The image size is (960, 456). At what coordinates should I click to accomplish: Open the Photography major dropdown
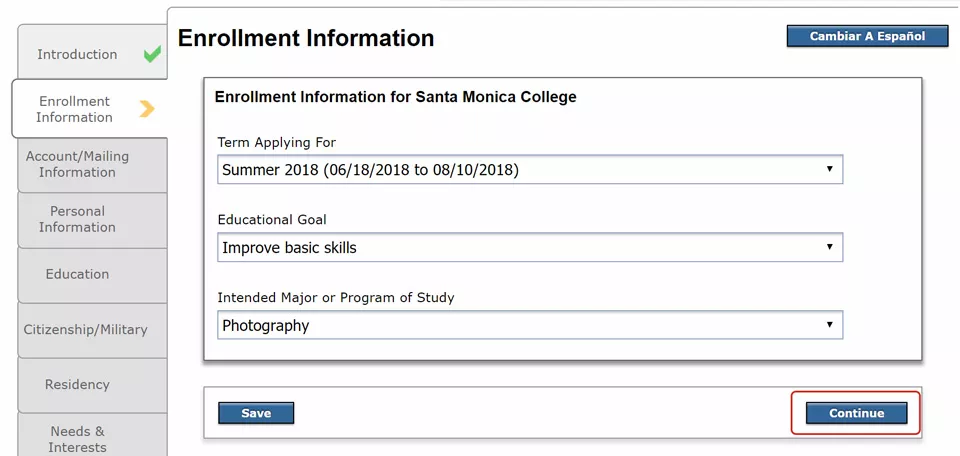pyautogui.click(x=530, y=326)
